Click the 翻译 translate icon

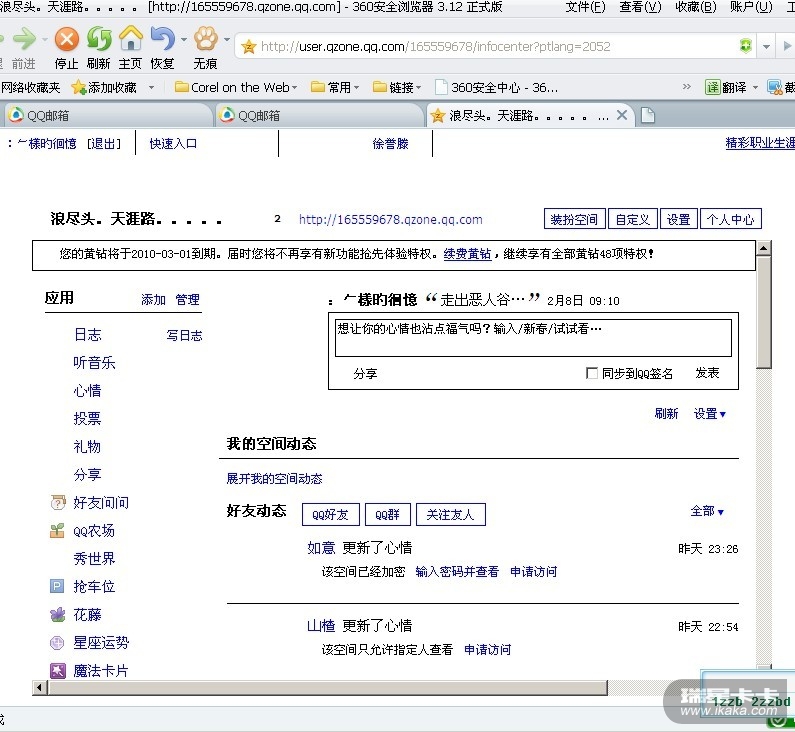(x=713, y=87)
